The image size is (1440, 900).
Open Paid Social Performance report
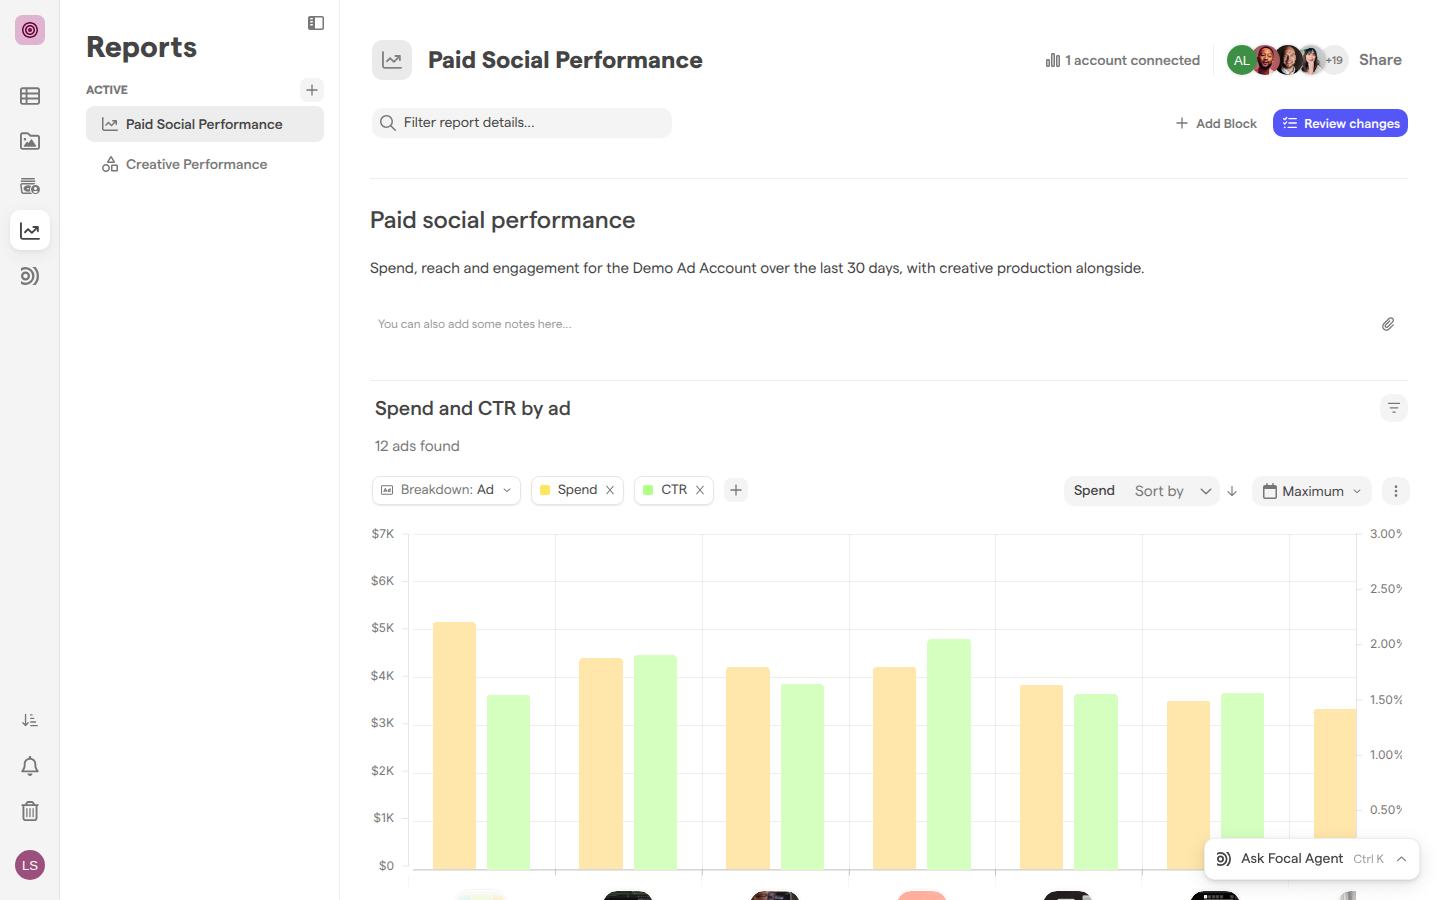pyautogui.click(x=205, y=124)
